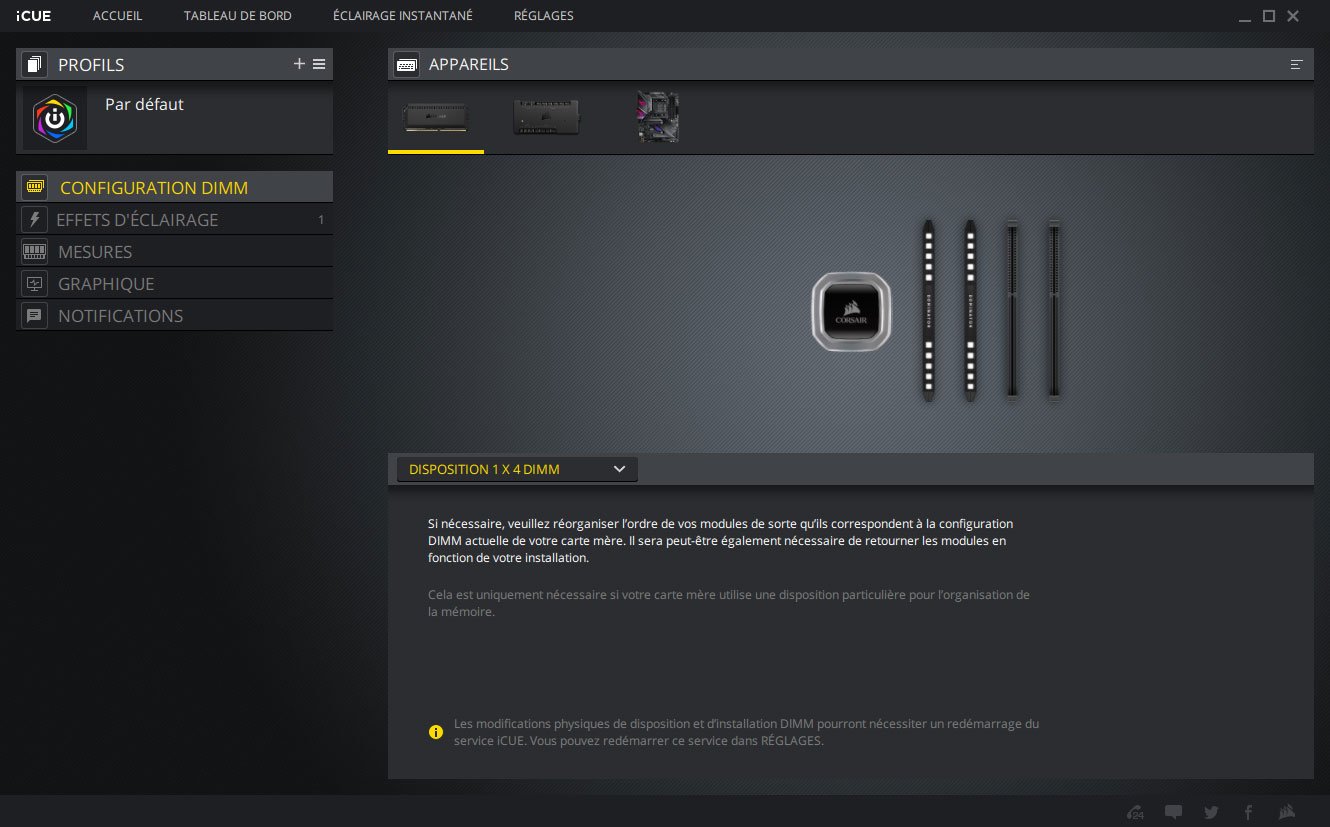Screen dimensions: 1330x827
Task: Open the profiles list menu icon
Action: point(319,64)
